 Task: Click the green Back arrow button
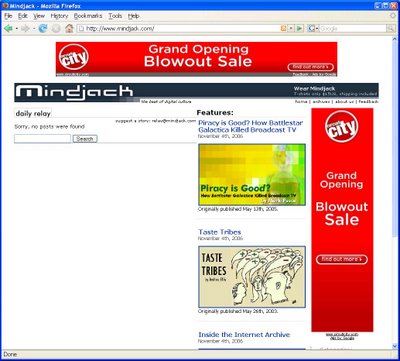point(8,29)
